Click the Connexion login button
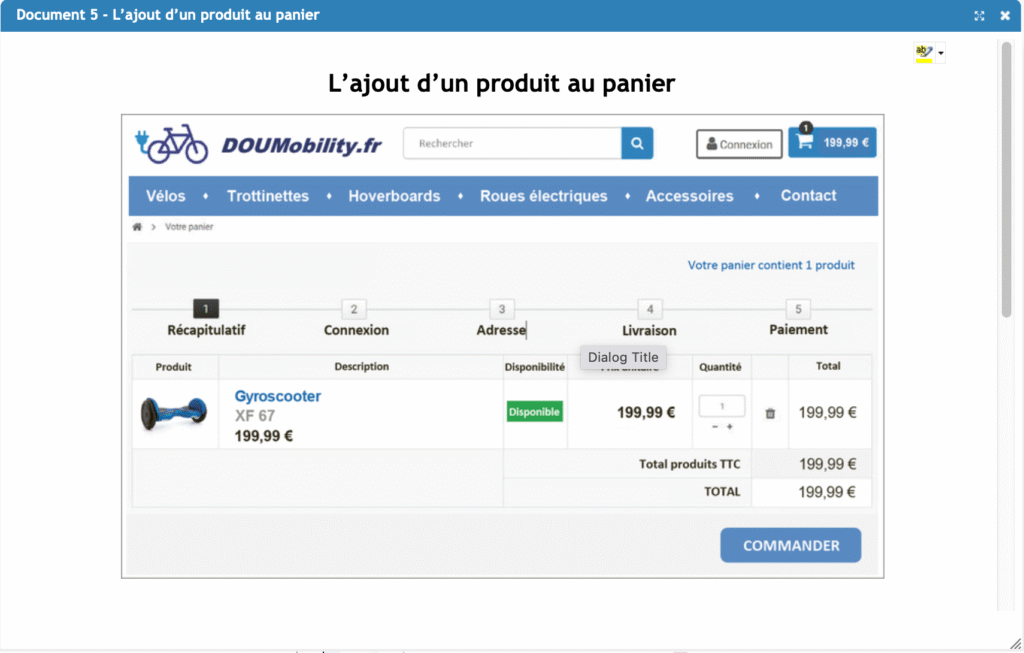1024x653 pixels. (739, 144)
